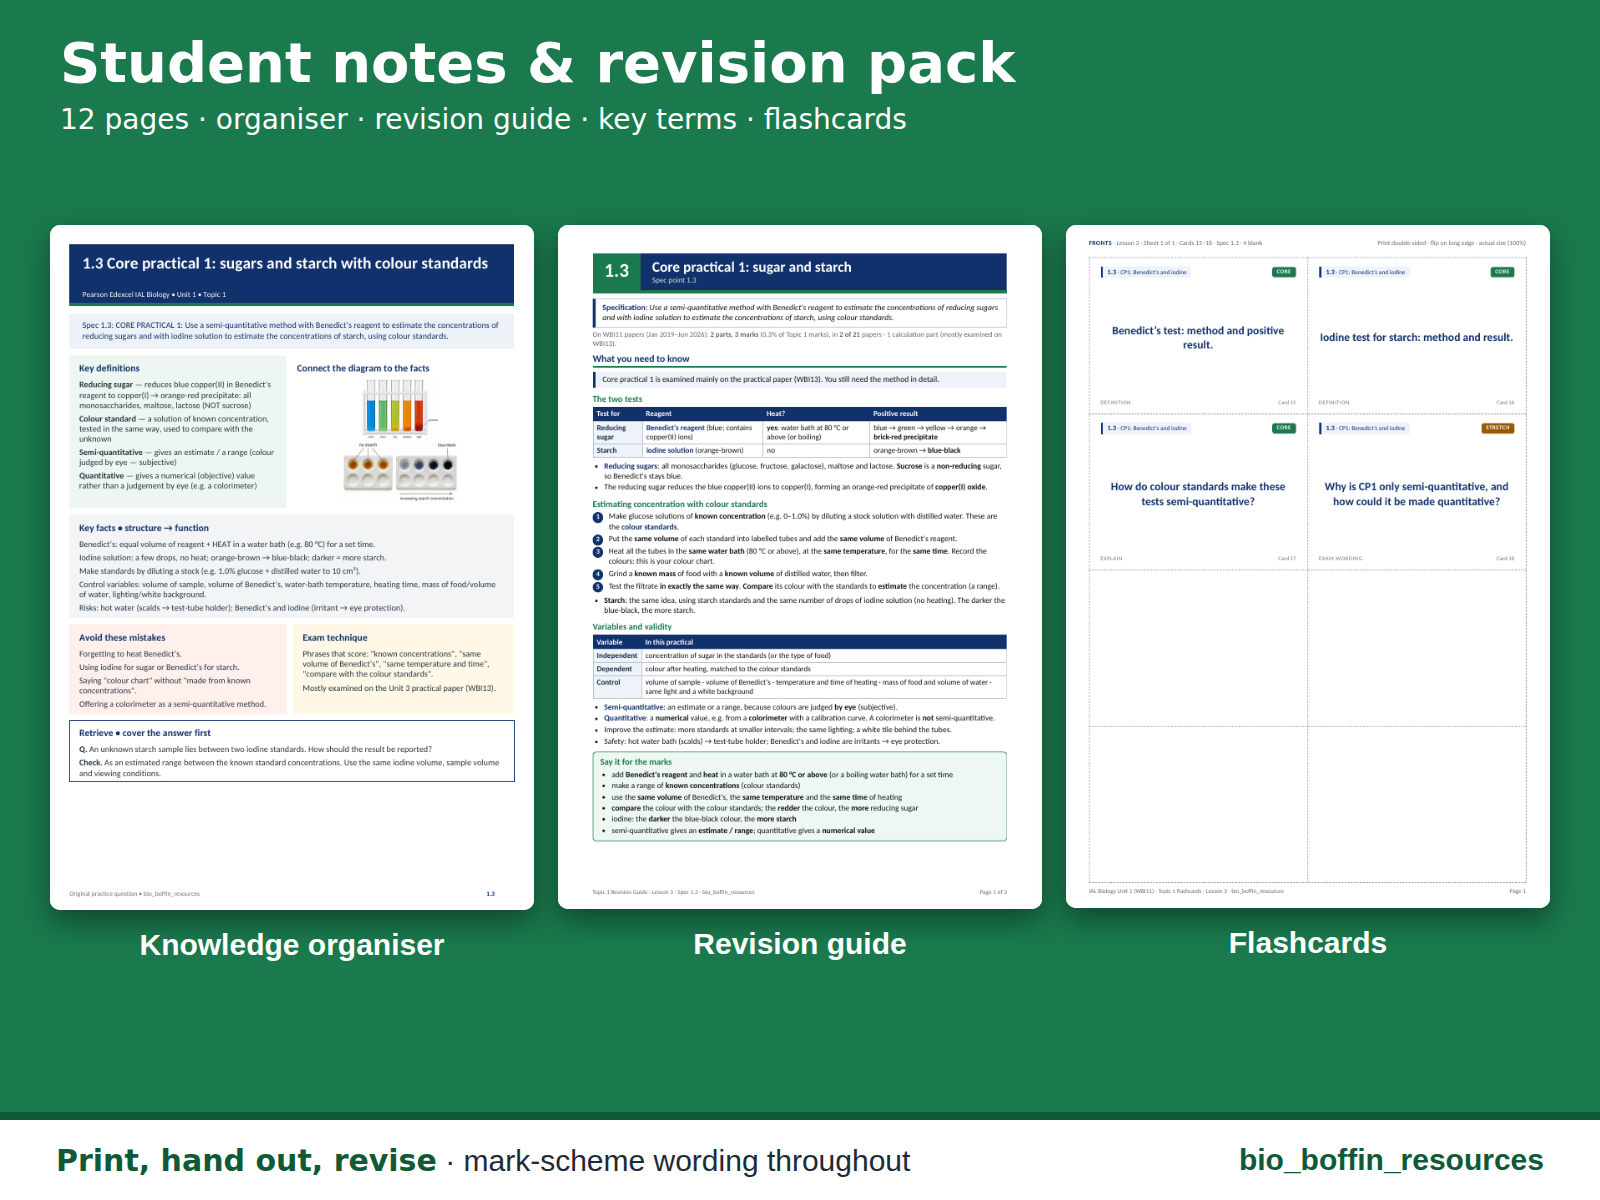Click the 'Iodine test for starch' flashcard

pos(1416,337)
